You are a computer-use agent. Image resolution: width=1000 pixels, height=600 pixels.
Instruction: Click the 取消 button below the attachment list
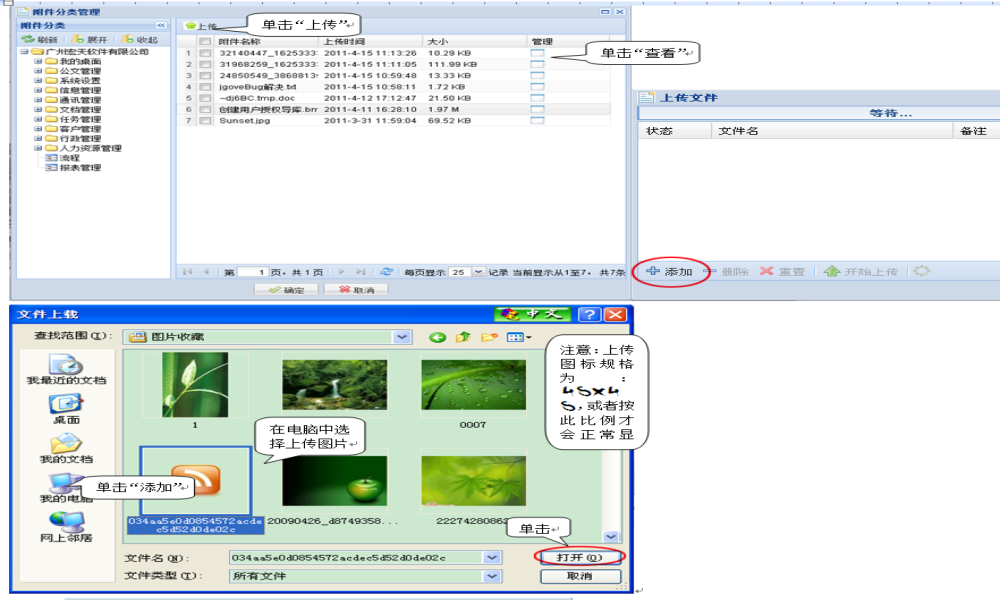tap(356, 289)
